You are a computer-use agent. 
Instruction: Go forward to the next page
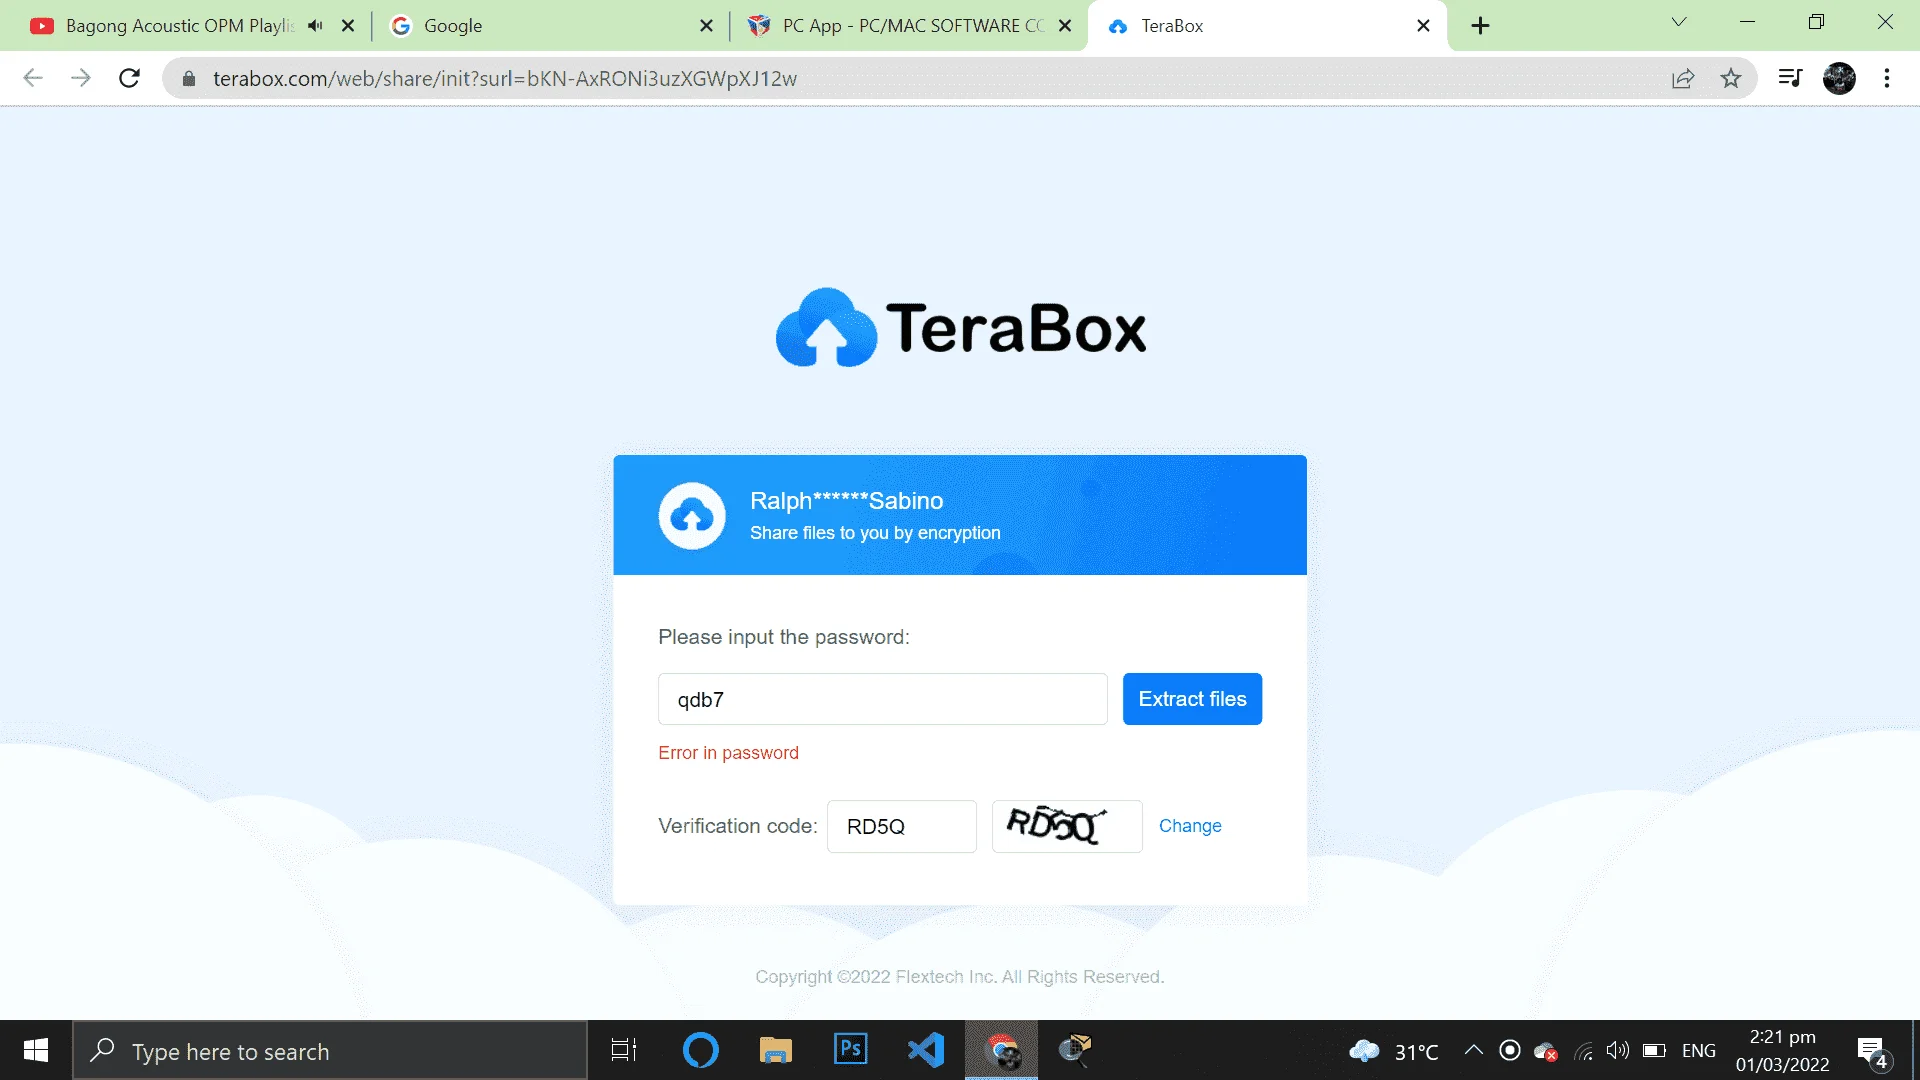81,78
